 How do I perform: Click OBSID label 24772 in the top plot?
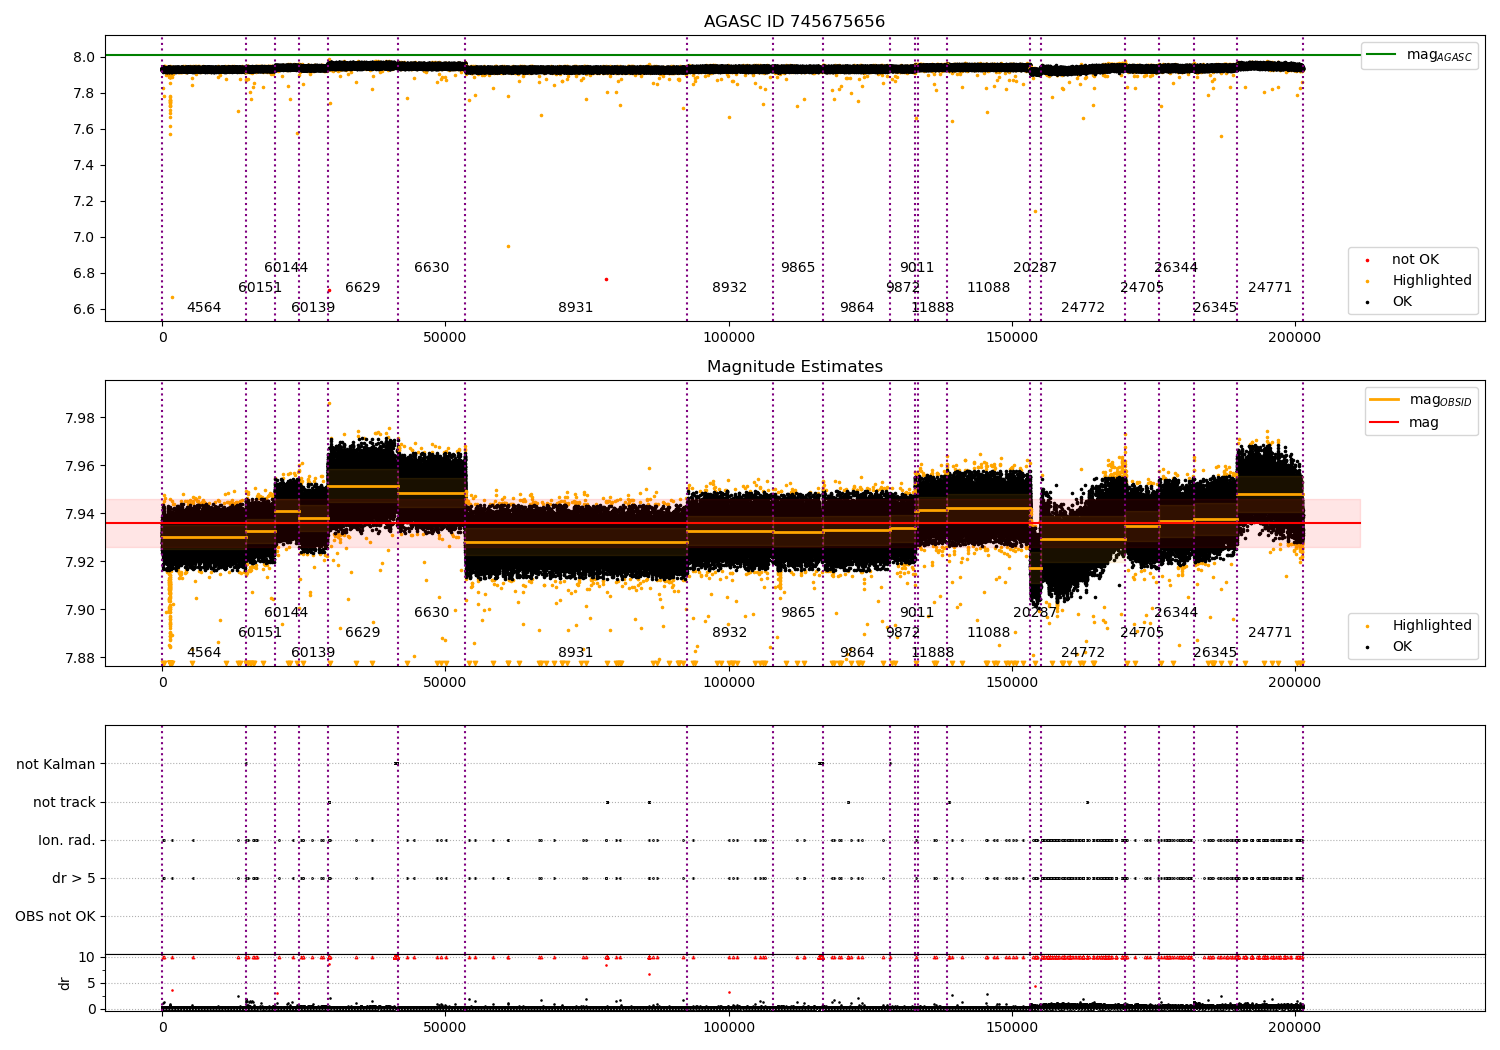[x=1083, y=308]
